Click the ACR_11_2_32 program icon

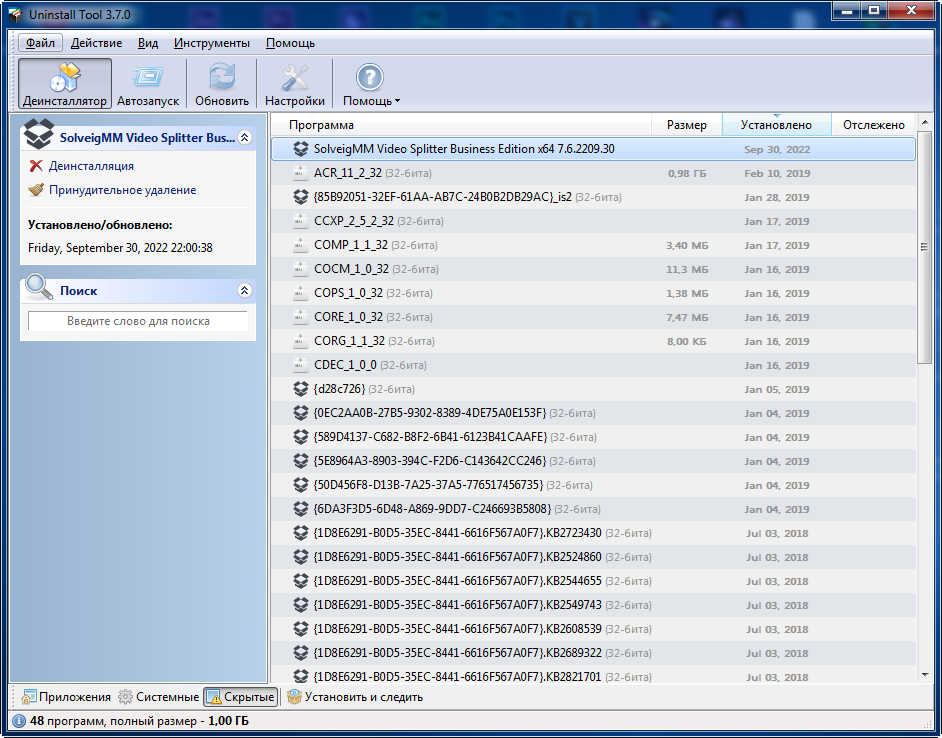(x=300, y=173)
